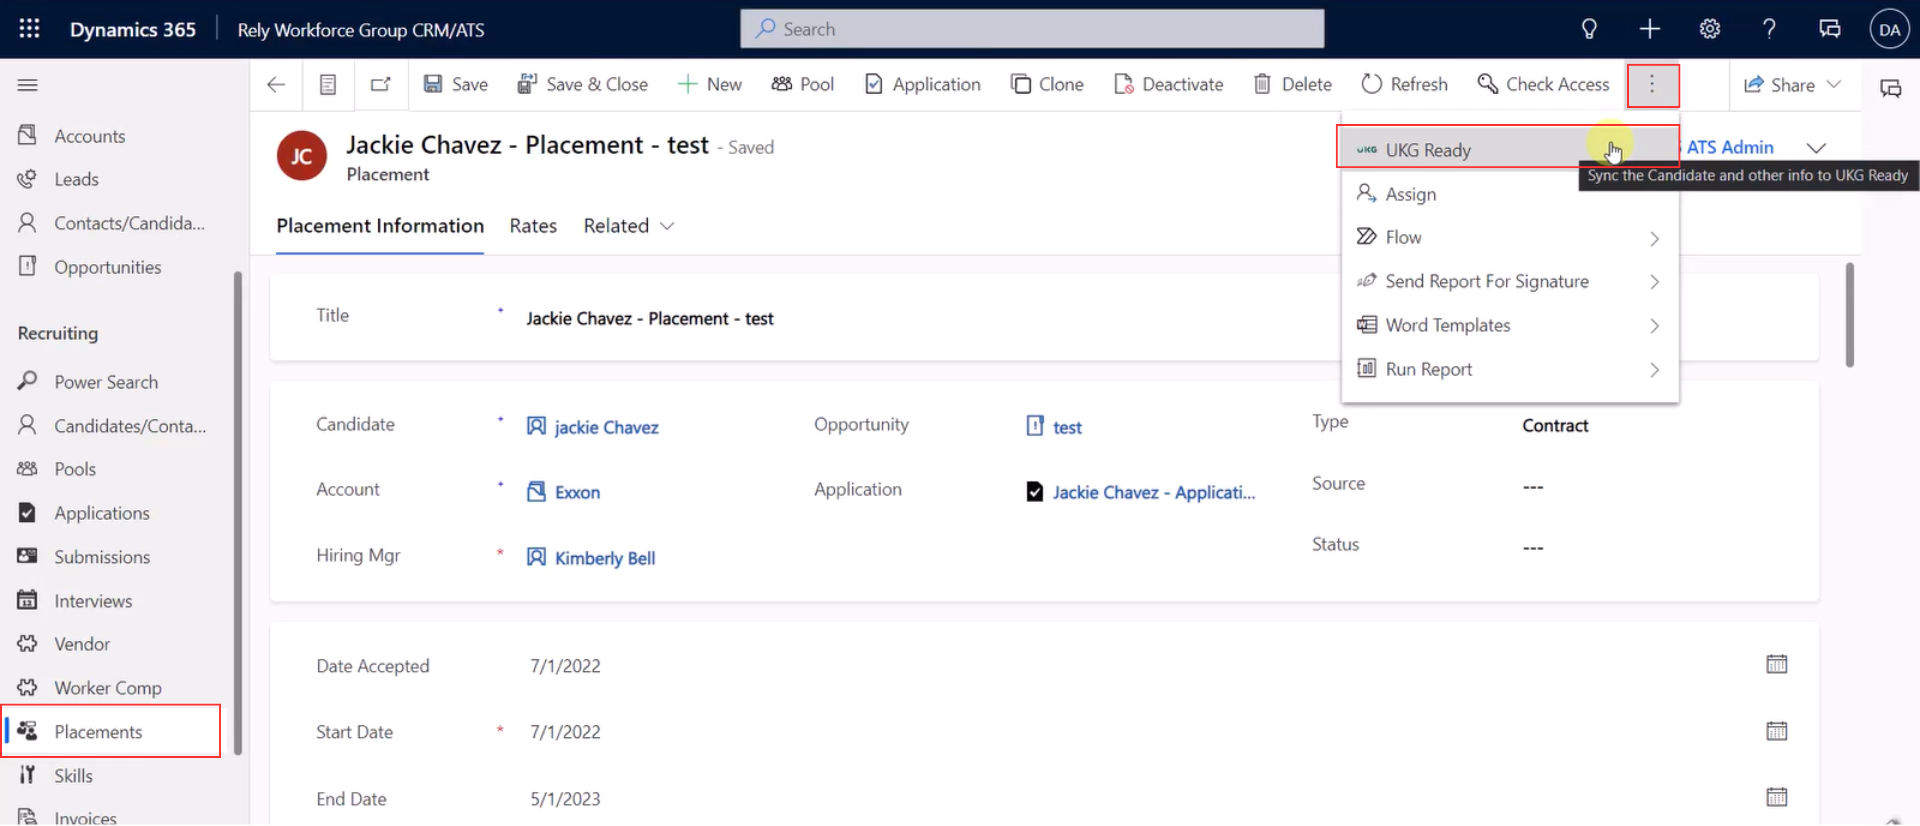Open Placements in the sidebar
The width and height of the screenshot is (1920, 826).
(112, 731)
